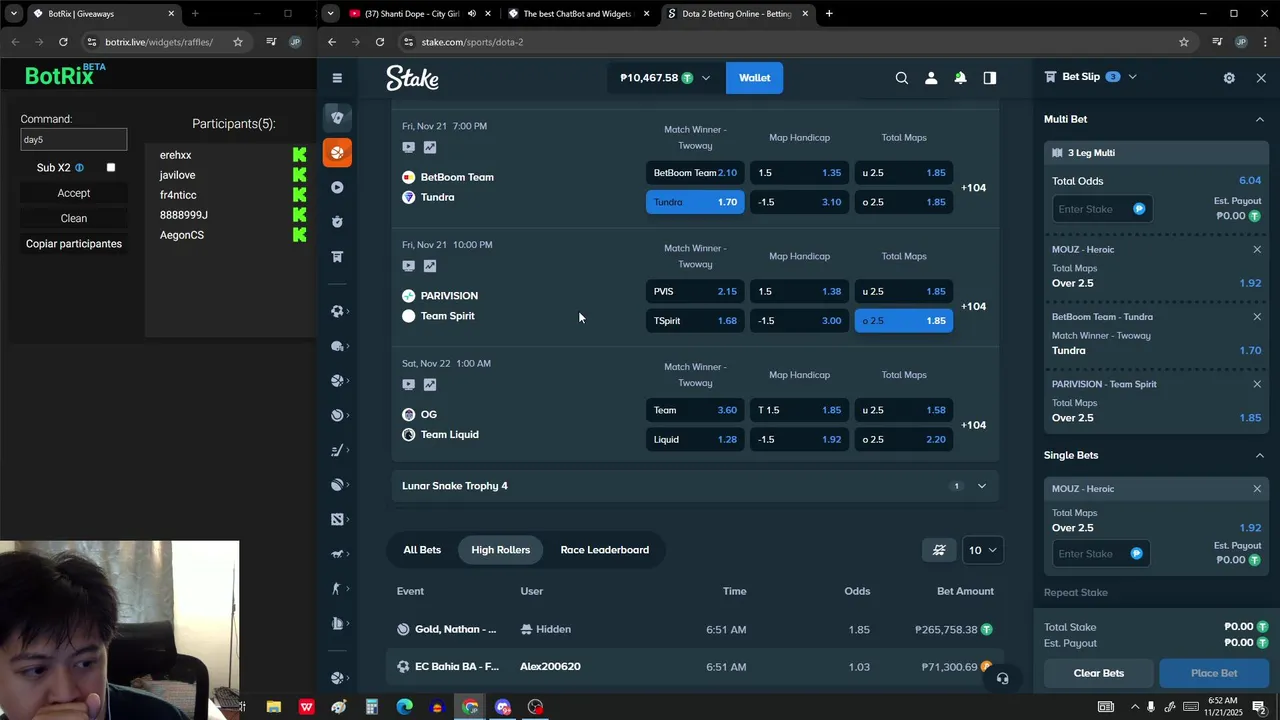Remove BetBoom Team - Tundra leg
Screen dimensions: 1280x720
coord(1257,317)
